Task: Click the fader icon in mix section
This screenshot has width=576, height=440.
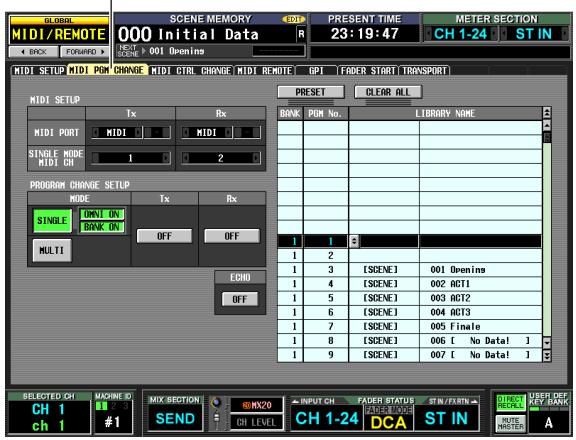Action: pos(217,419)
